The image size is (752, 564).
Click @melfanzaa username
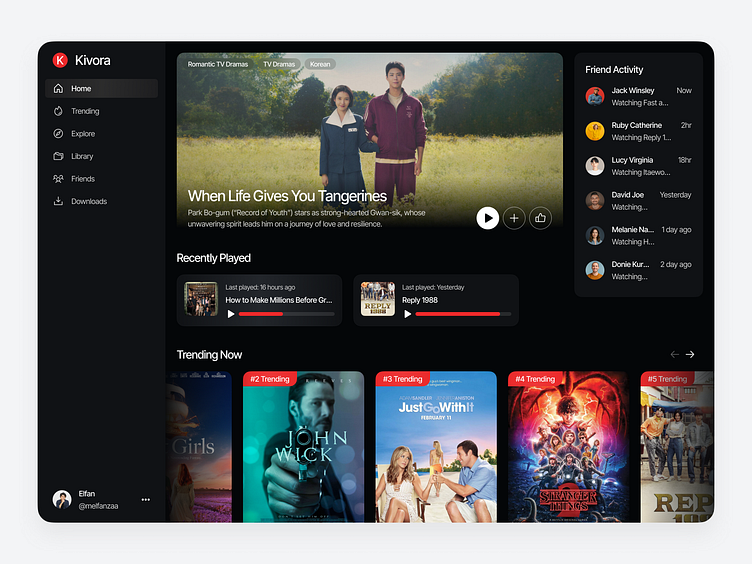coord(98,506)
